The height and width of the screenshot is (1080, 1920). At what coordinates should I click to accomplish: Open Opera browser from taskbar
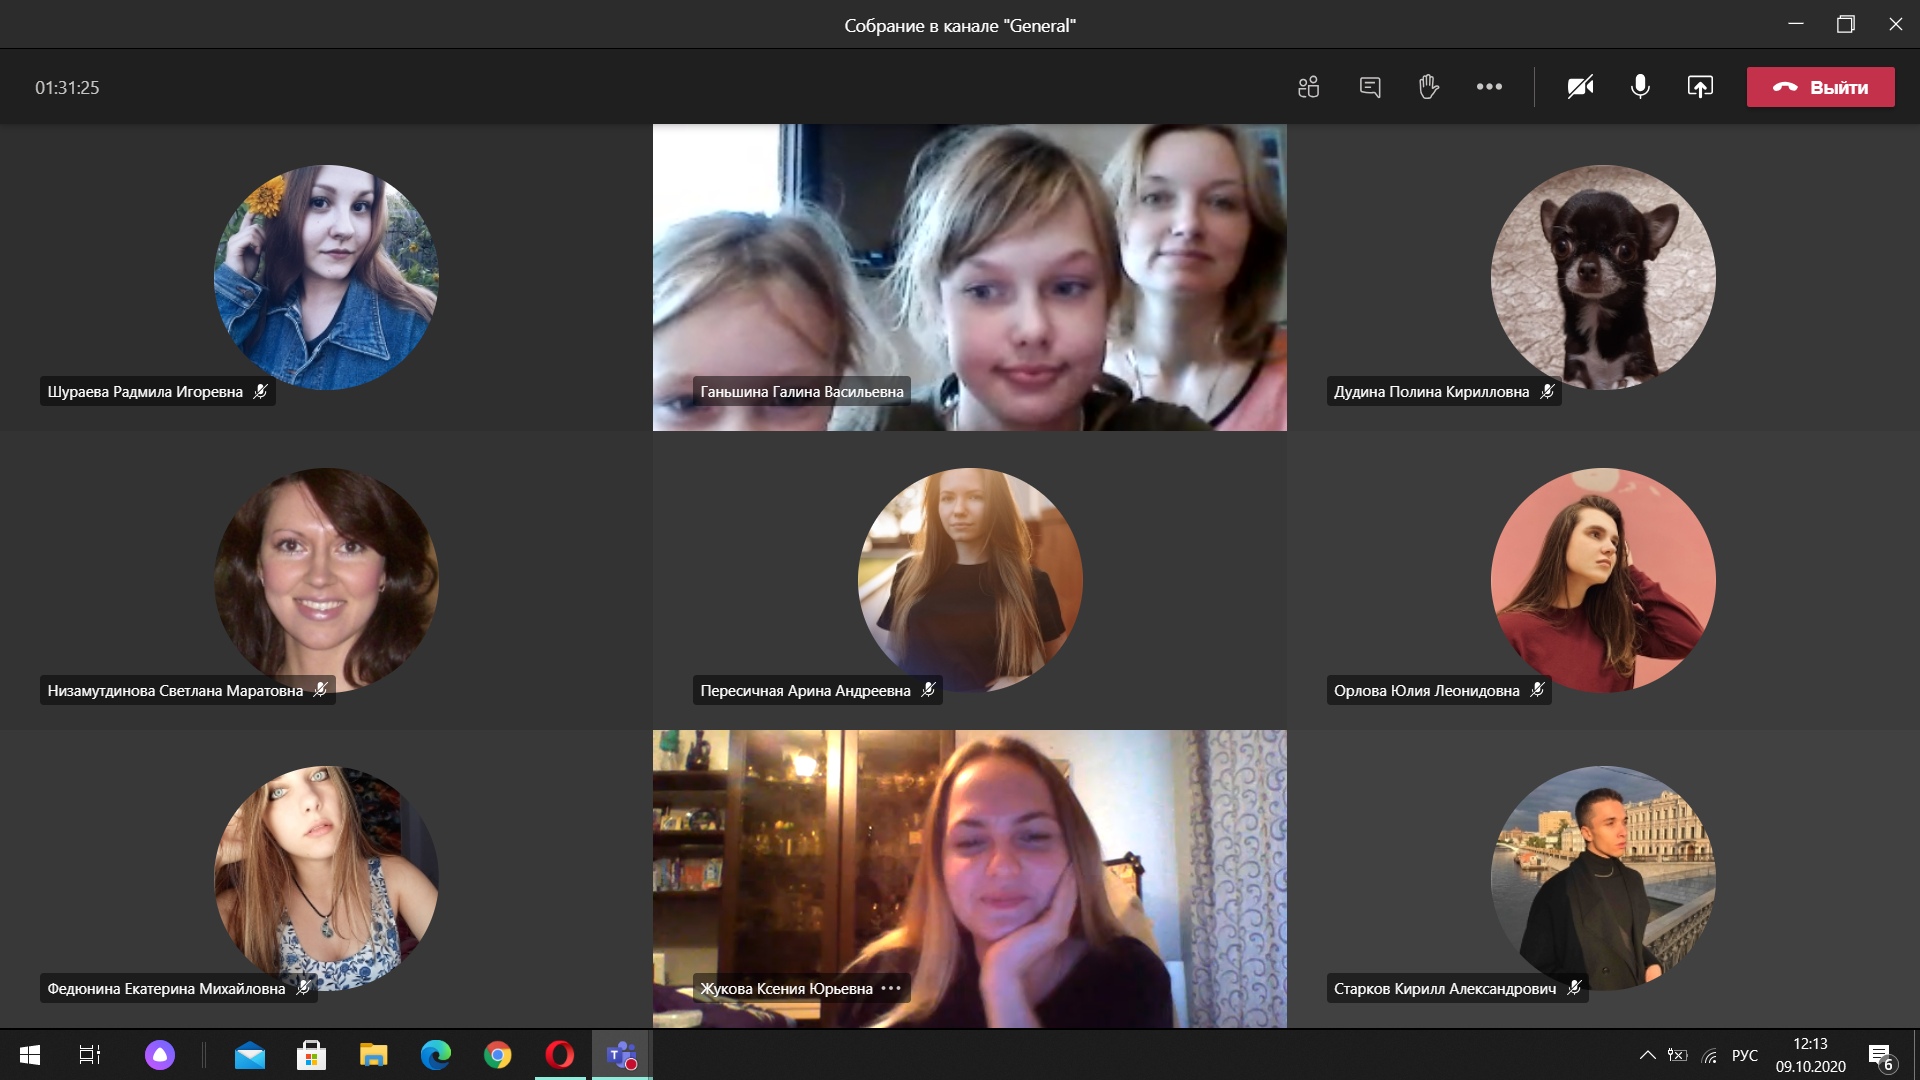(560, 1055)
